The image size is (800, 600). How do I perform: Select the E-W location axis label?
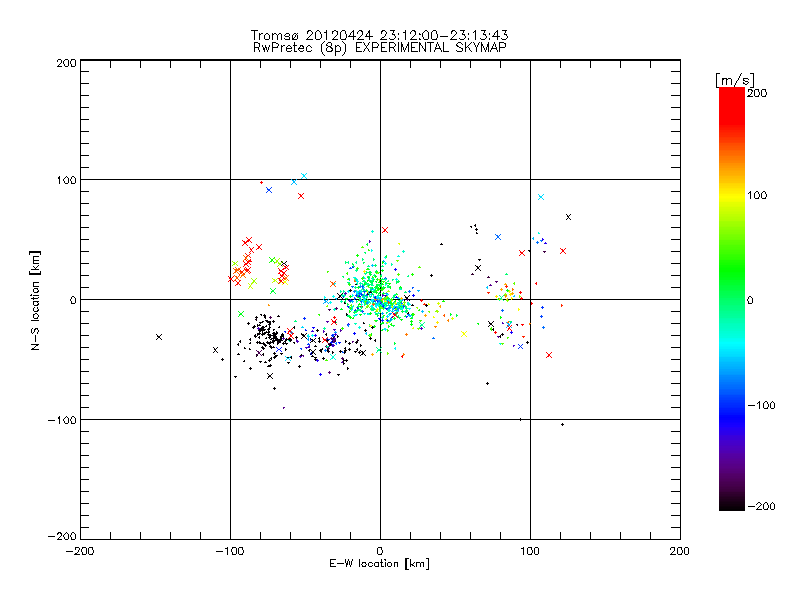pyautogui.click(x=380, y=564)
